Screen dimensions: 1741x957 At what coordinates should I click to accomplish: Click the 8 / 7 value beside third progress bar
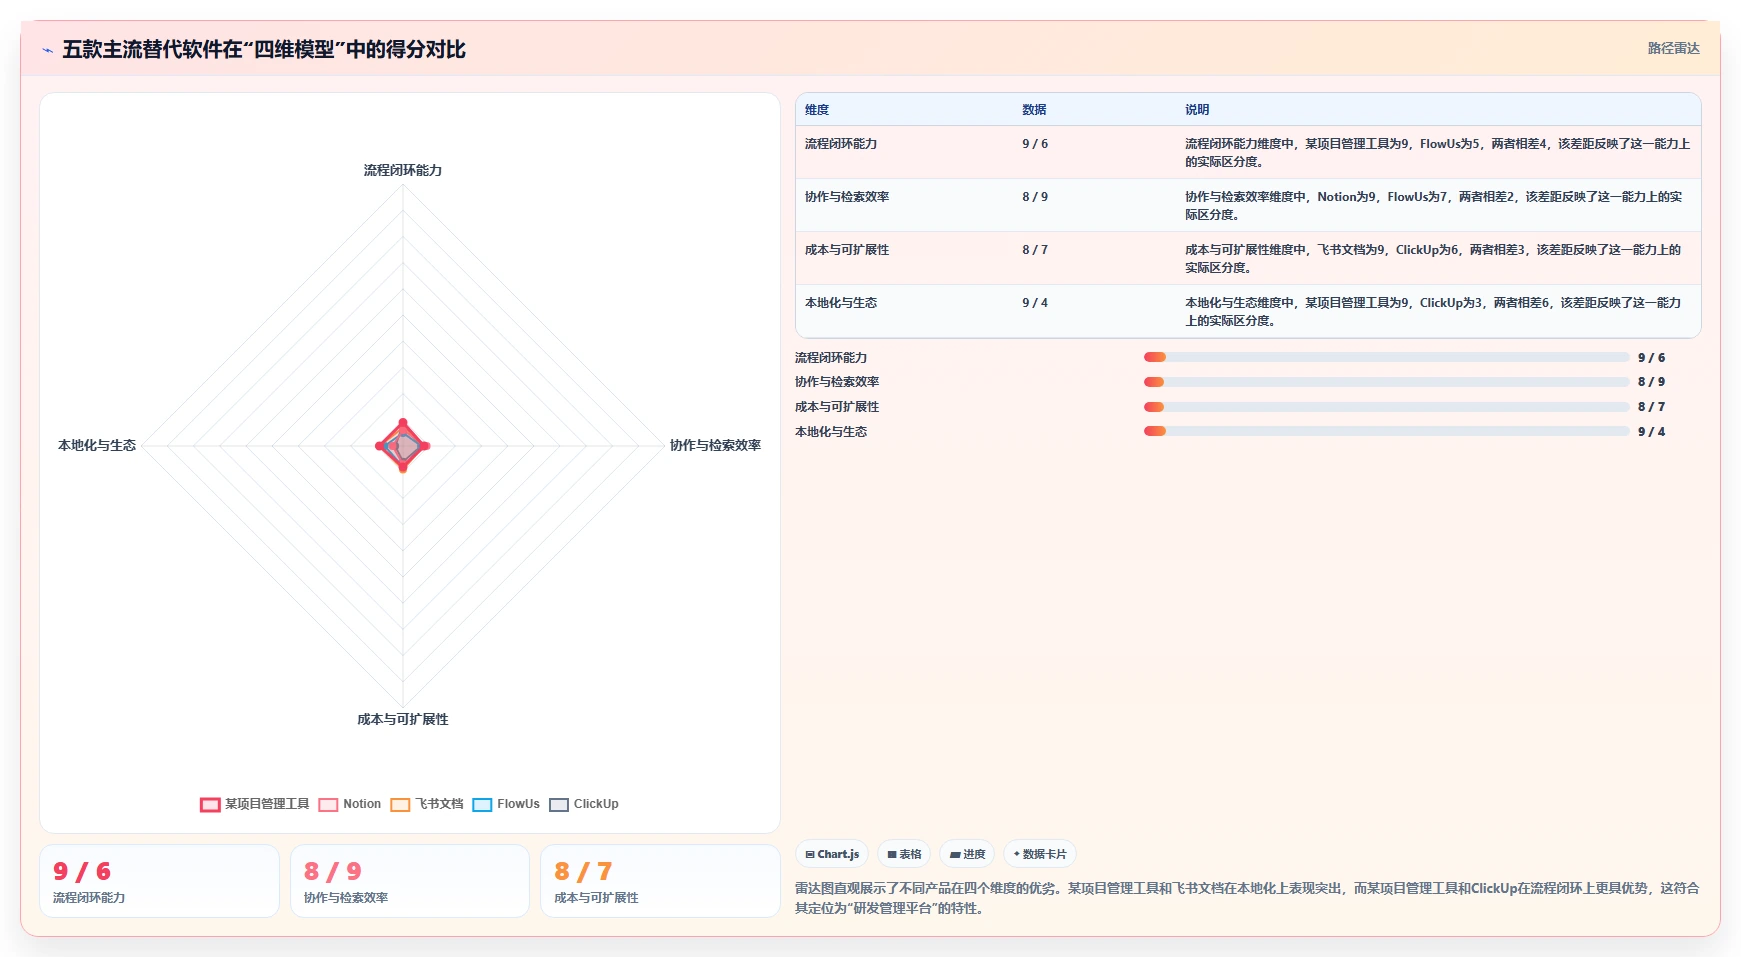(1651, 407)
